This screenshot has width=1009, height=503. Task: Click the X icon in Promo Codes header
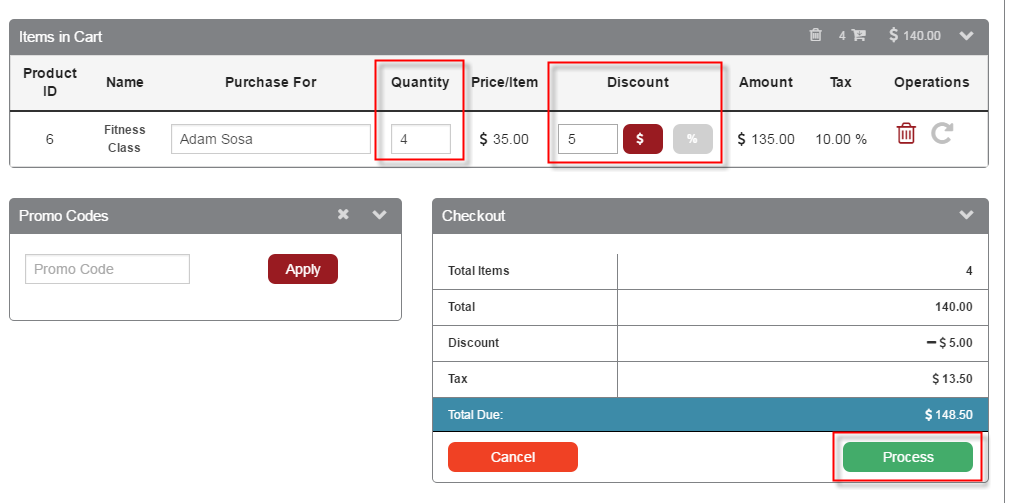pyautogui.click(x=343, y=215)
